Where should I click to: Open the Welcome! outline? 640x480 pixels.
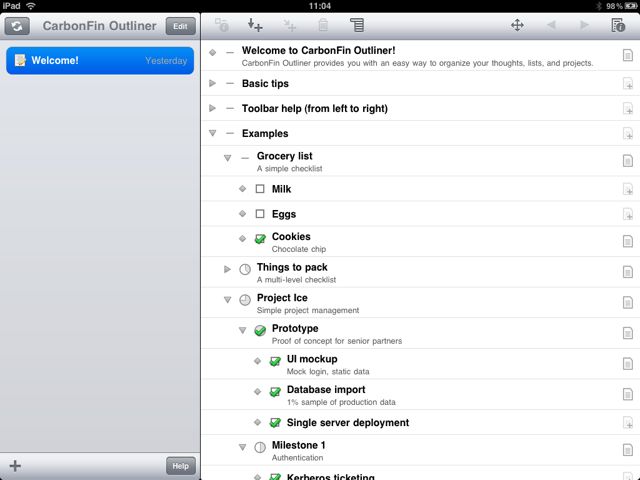[x=100, y=60]
